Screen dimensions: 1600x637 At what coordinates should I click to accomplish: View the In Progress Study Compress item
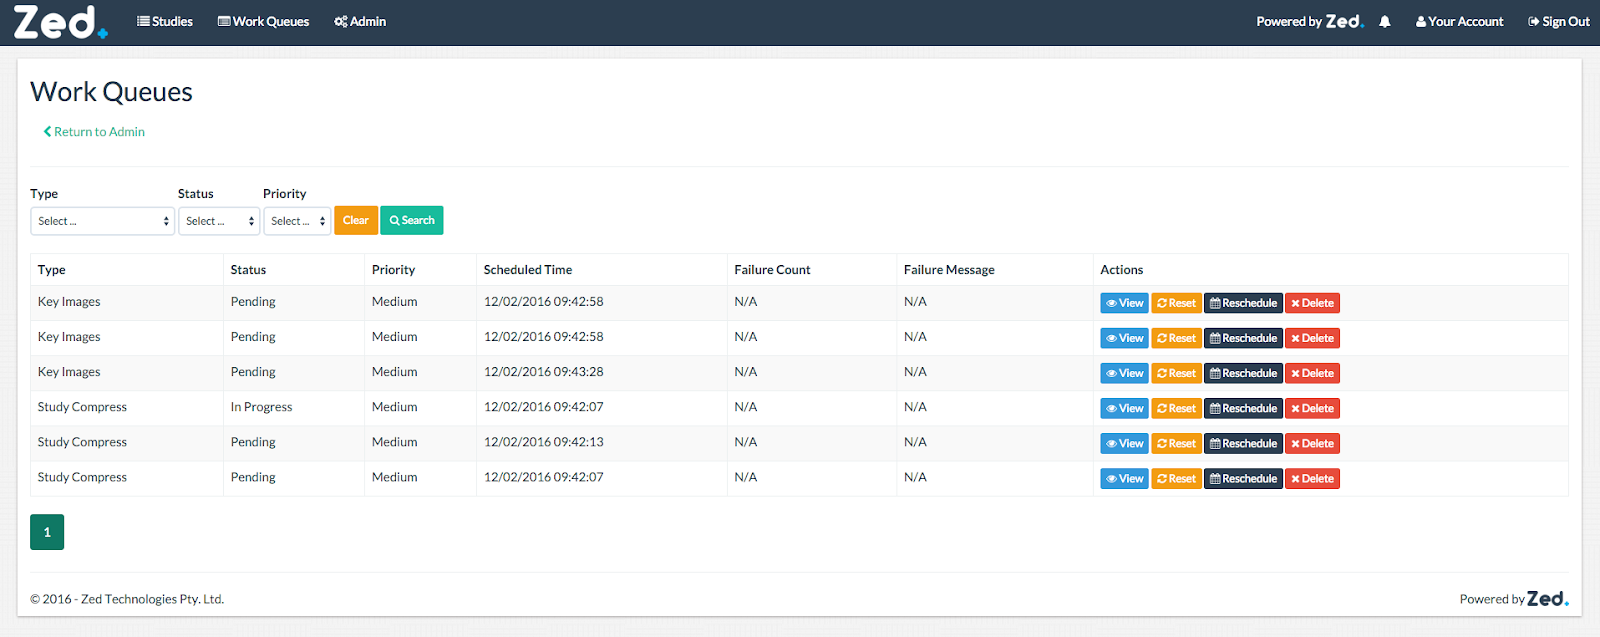point(1124,408)
